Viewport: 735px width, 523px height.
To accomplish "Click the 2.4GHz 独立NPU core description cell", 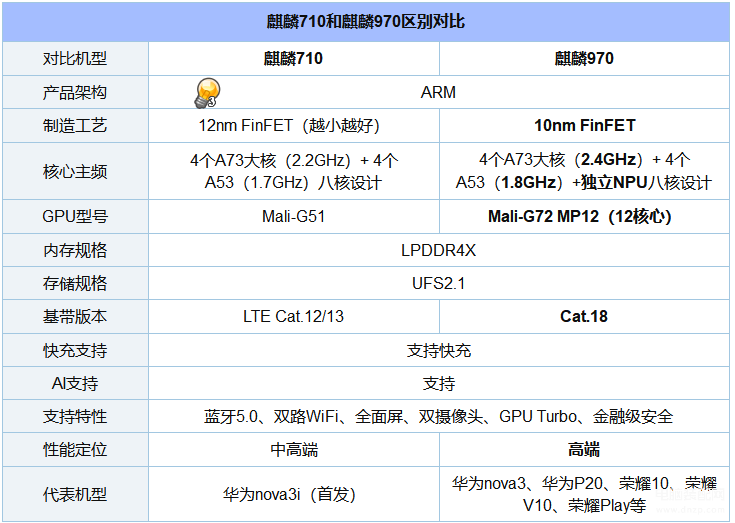I will click(x=584, y=171).
